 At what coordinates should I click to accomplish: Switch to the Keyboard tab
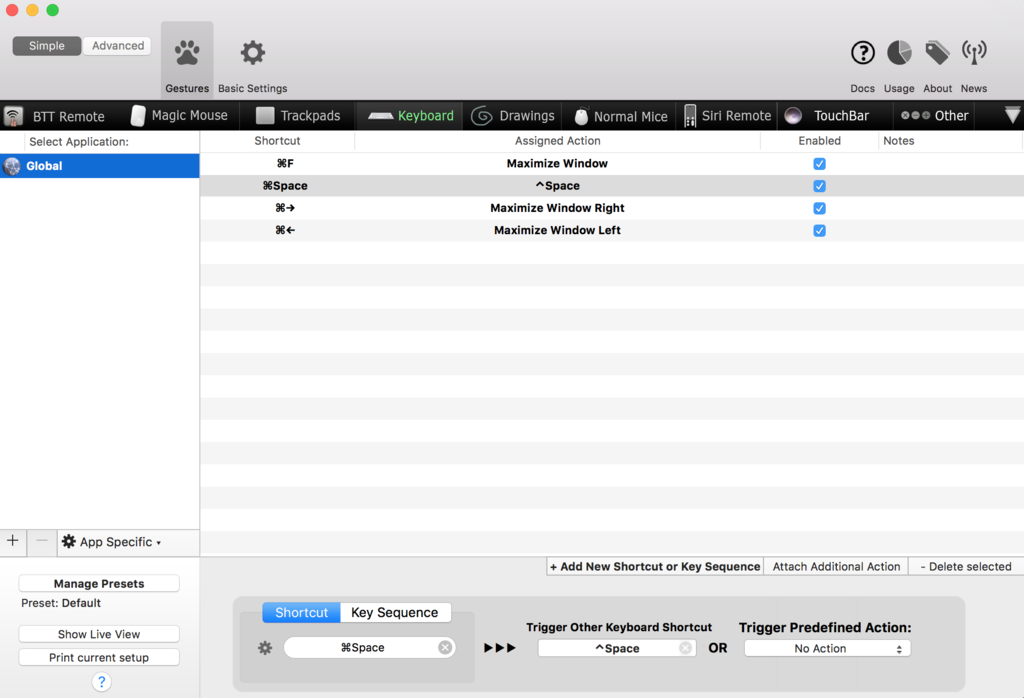click(x=411, y=116)
